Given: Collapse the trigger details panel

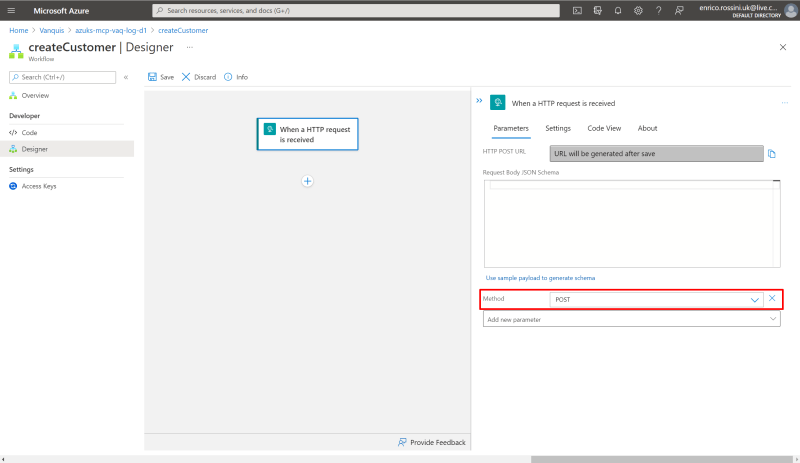Looking at the screenshot, I should (x=479, y=101).
